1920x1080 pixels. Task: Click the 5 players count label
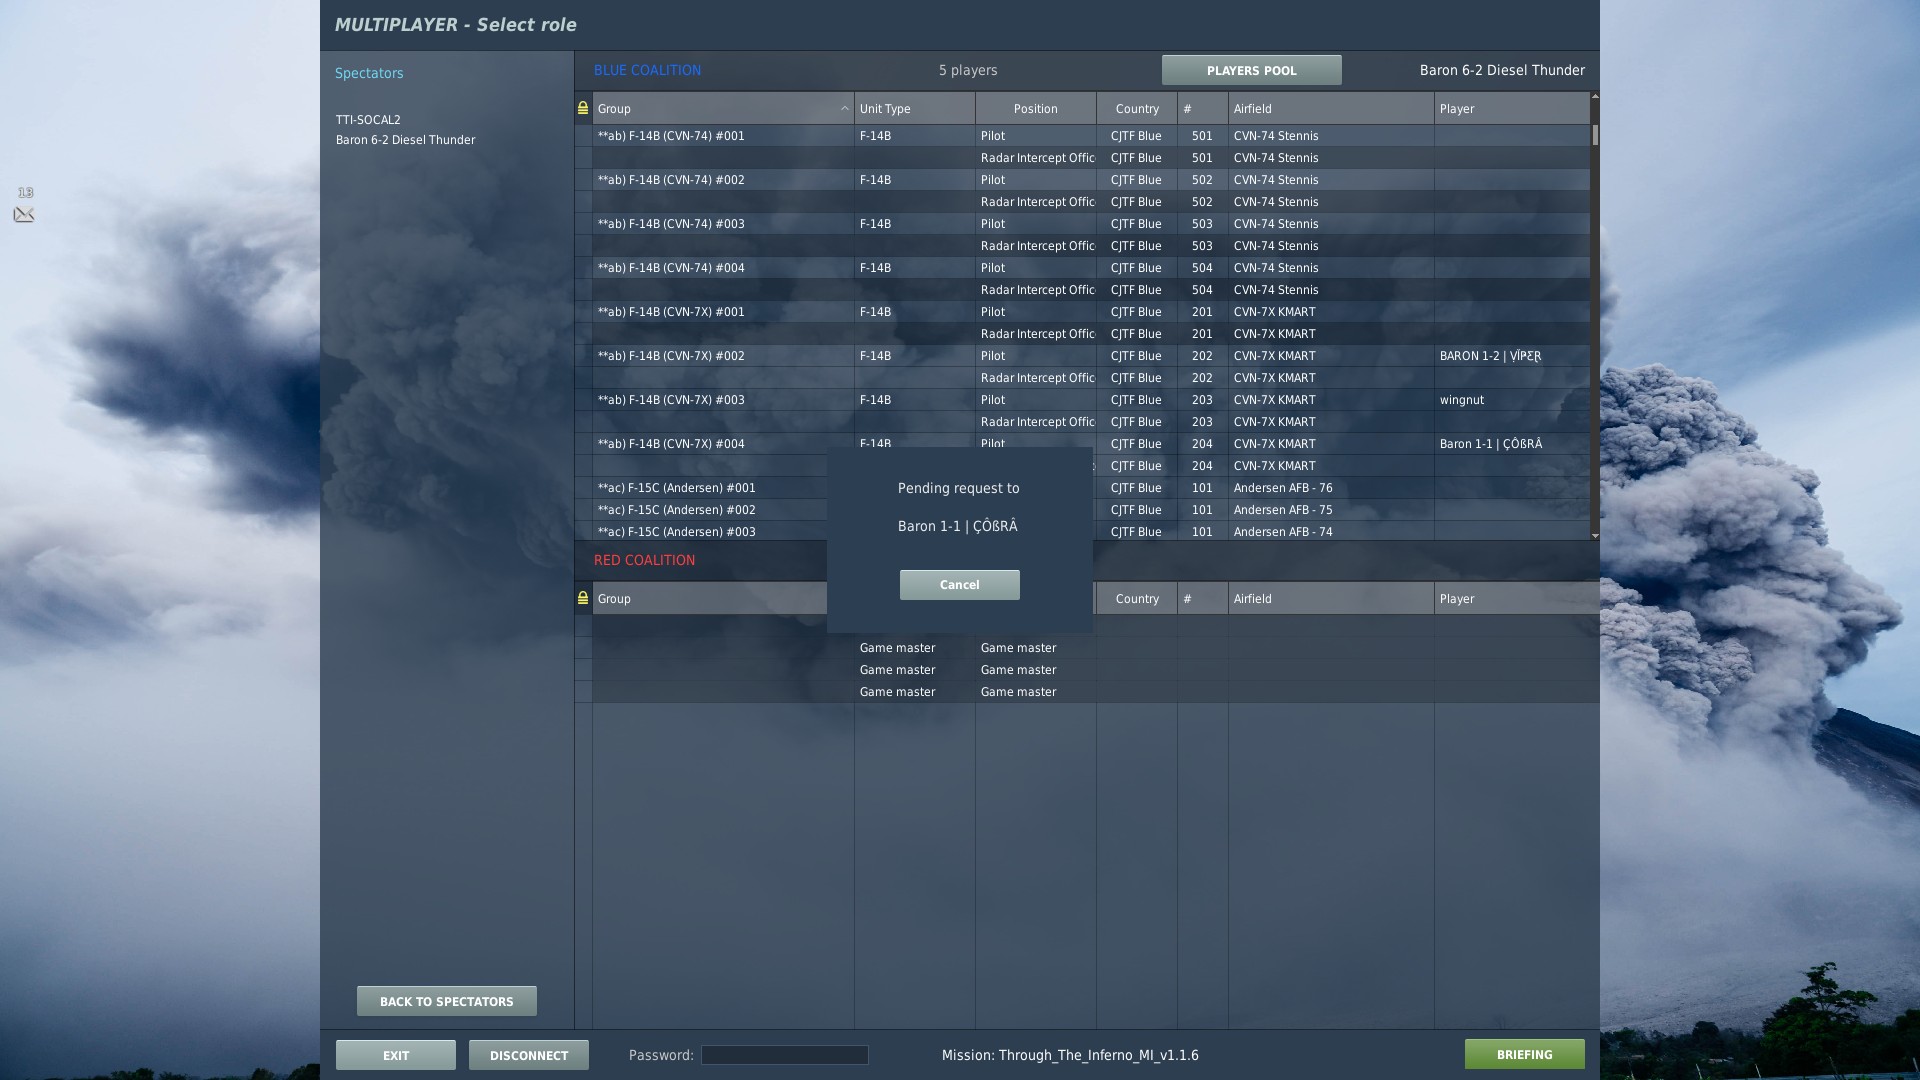pos(967,70)
